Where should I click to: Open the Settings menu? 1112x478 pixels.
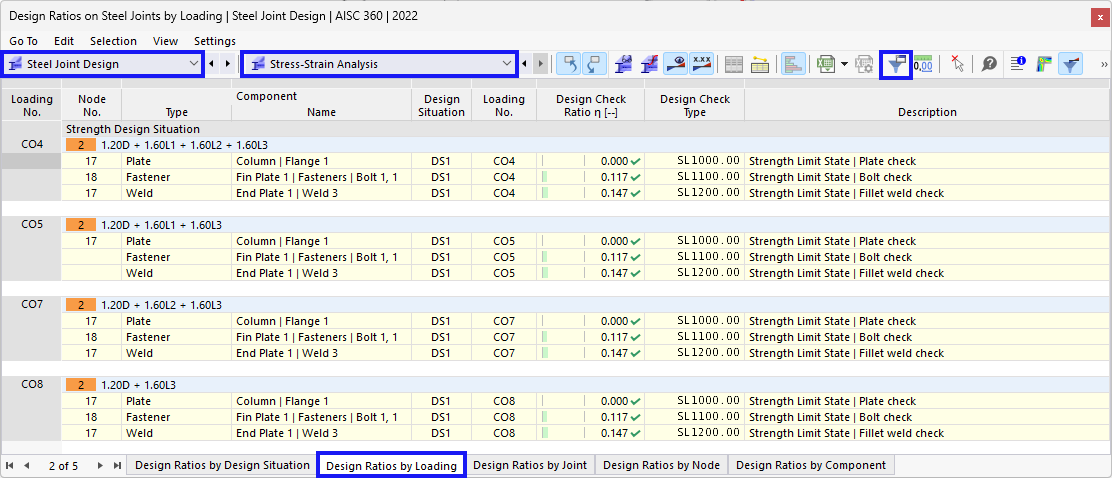tap(215, 41)
